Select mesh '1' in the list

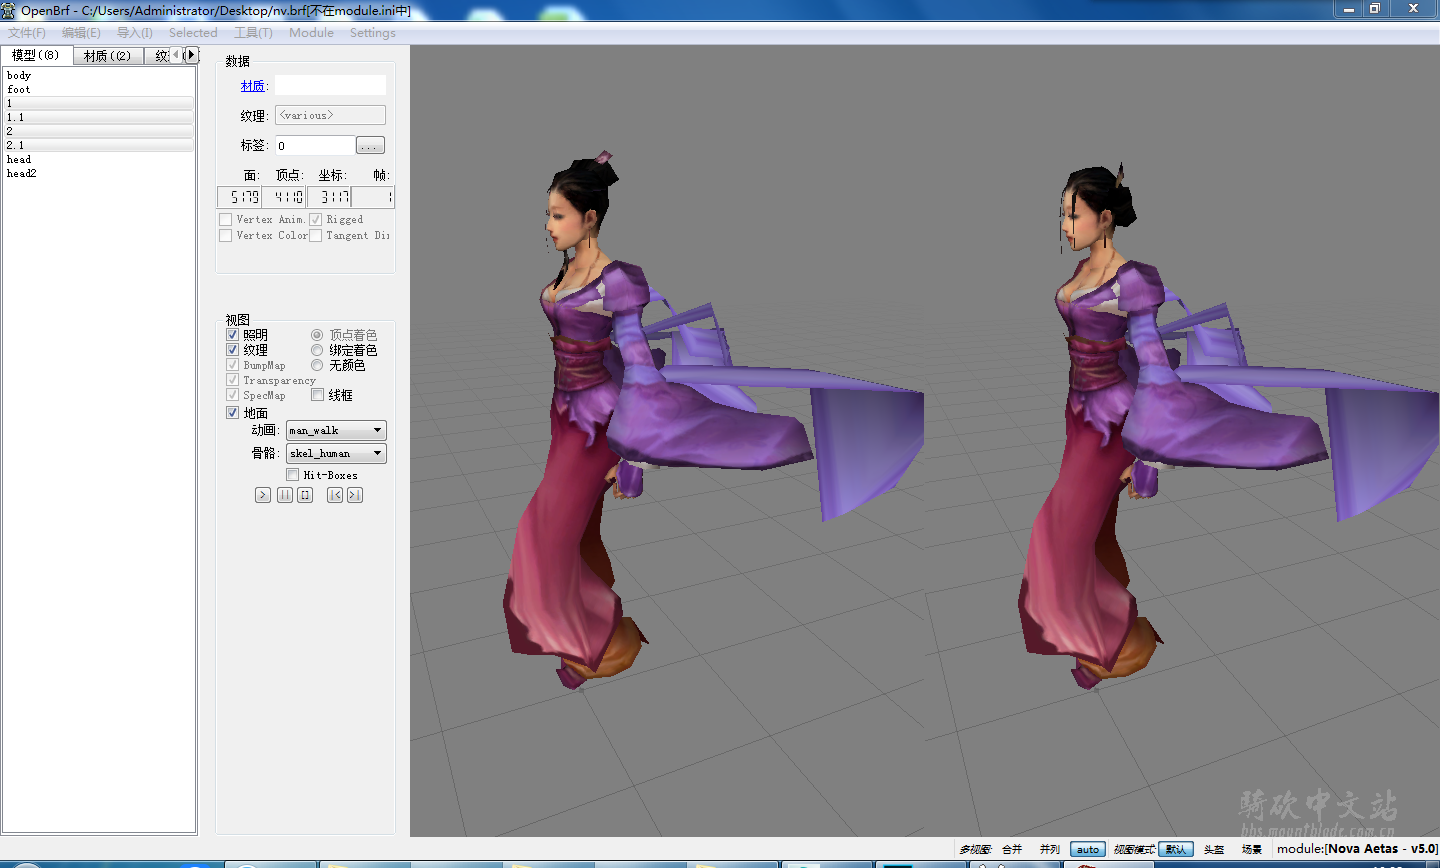(x=98, y=103)
